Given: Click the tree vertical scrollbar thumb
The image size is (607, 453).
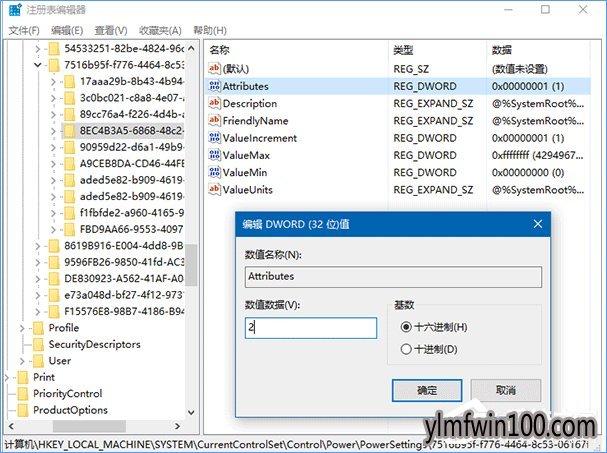Looking at the screenshot, I should tap(191, 265).
